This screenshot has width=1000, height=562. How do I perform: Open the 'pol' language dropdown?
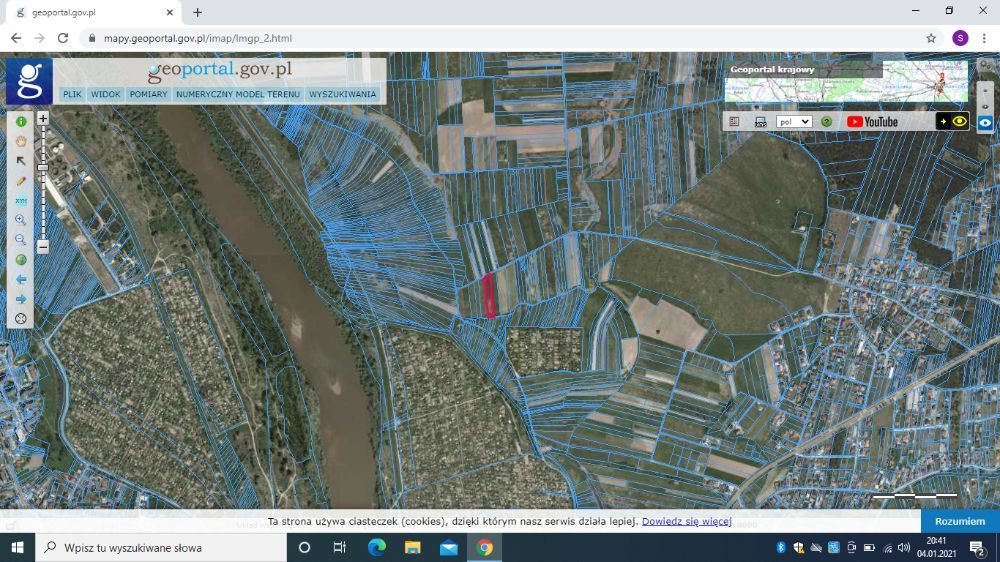(794, 122)
